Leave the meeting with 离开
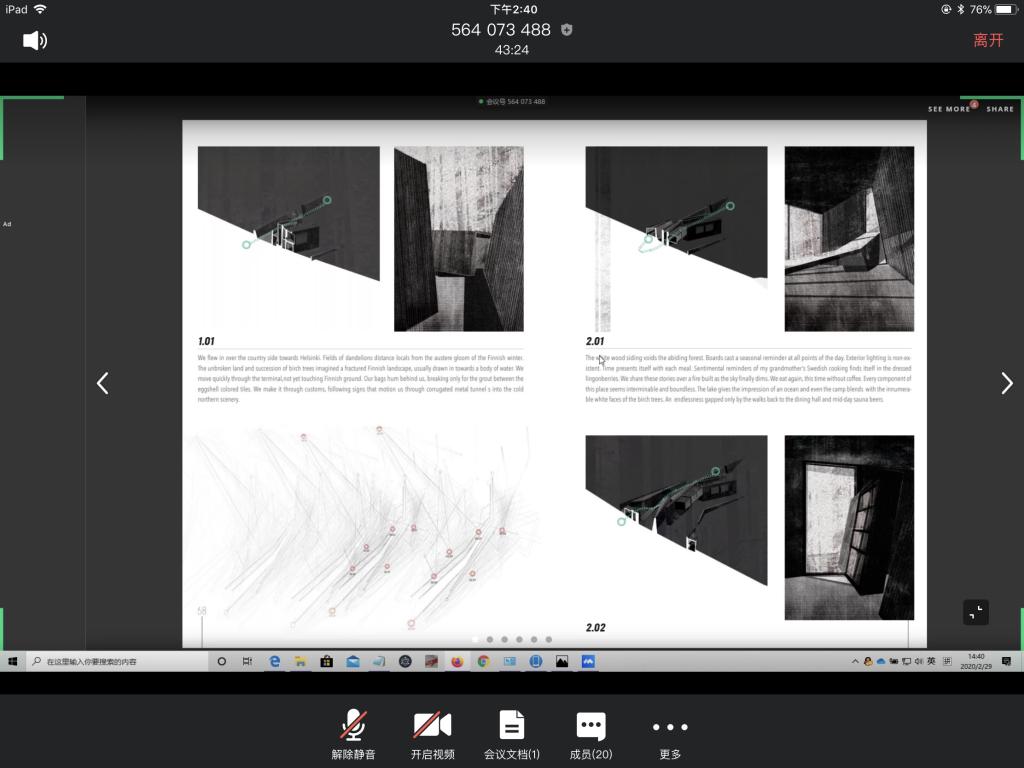1024x768 pixels. [x=988, y=40]
